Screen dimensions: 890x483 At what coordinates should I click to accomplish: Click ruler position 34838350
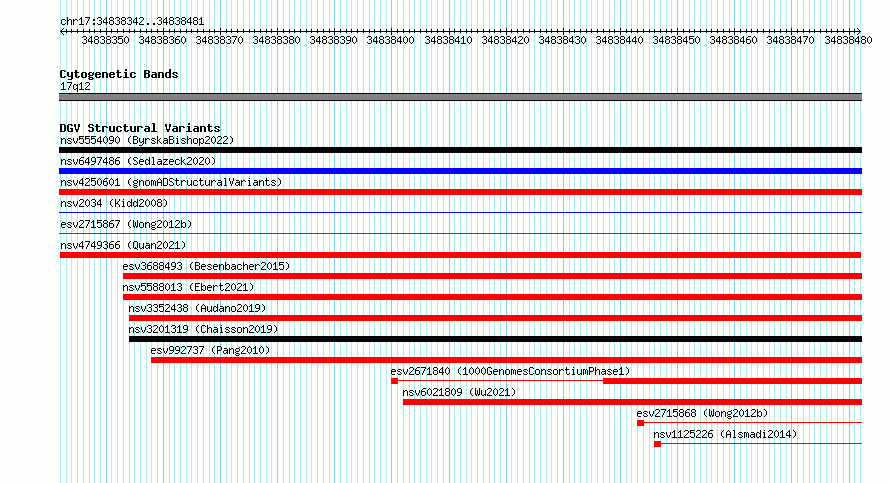pos(106,40)
